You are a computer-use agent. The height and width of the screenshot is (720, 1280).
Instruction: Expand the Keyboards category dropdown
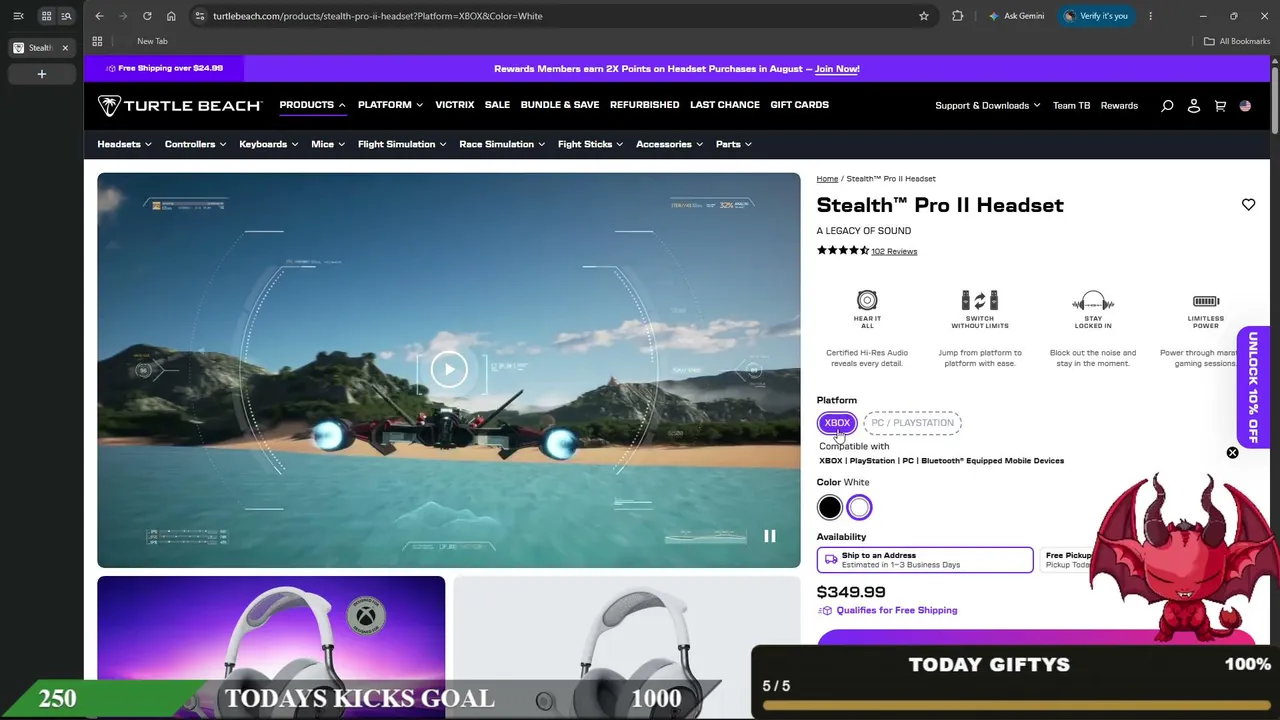(x=268, y=144)
